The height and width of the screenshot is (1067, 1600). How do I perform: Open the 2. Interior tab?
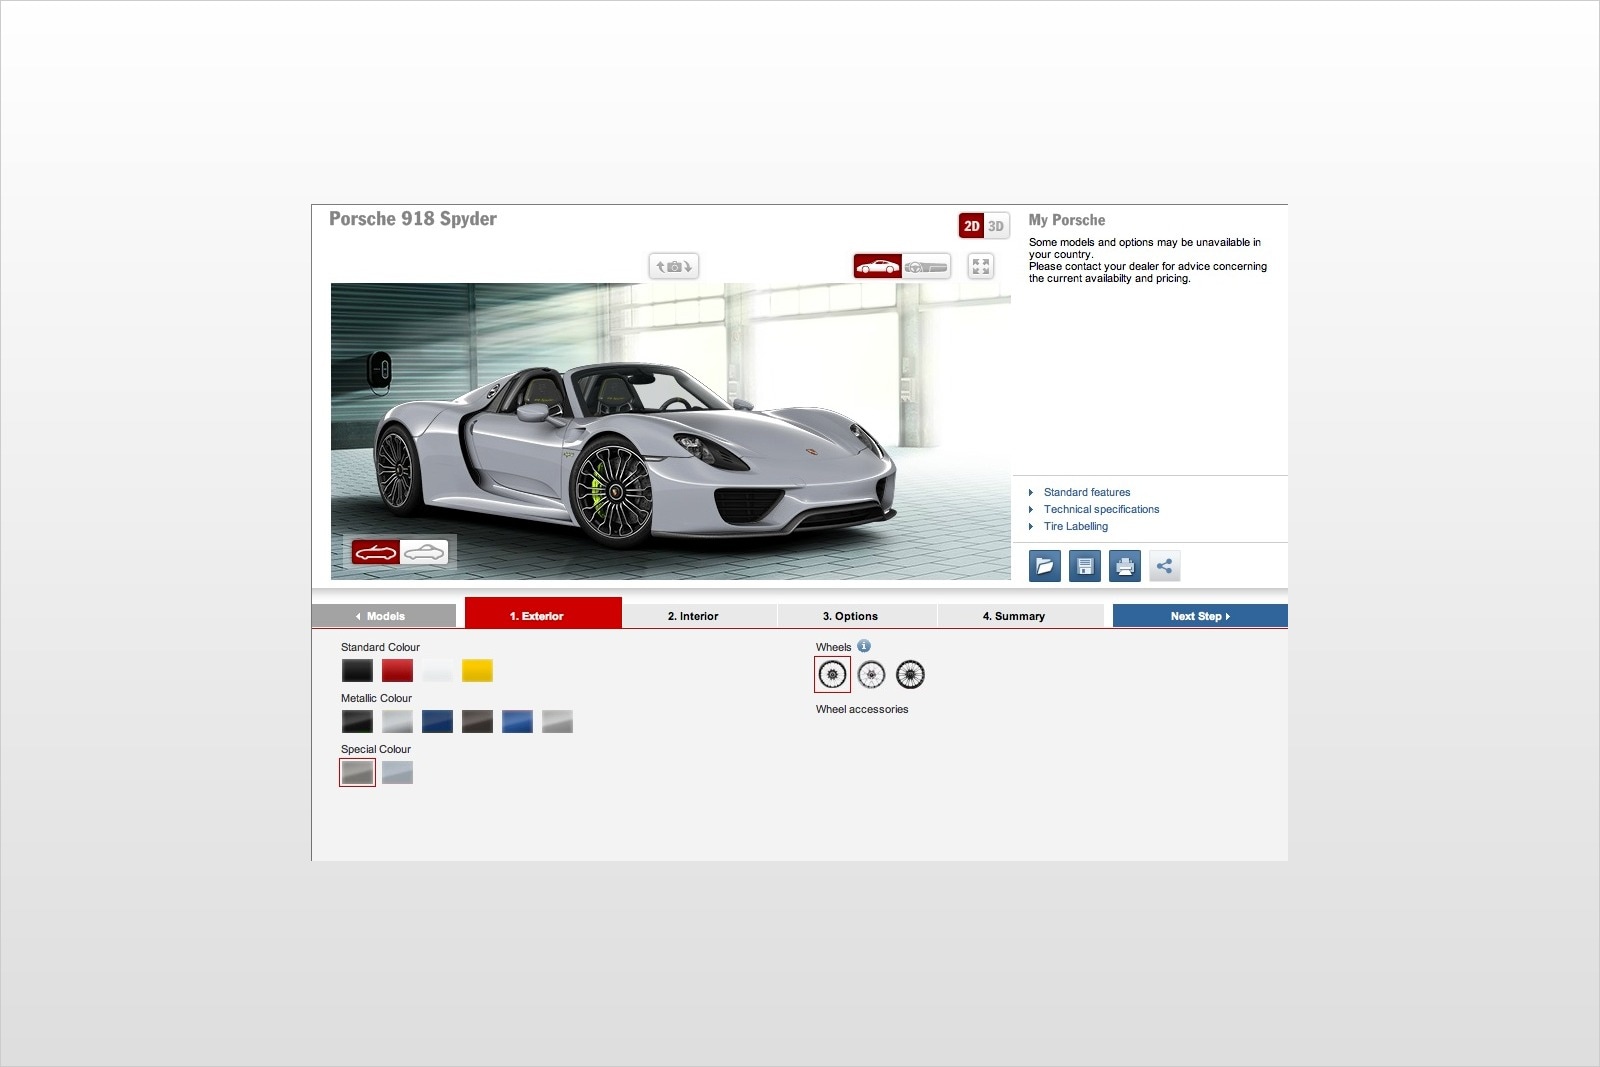click(699, 616)
